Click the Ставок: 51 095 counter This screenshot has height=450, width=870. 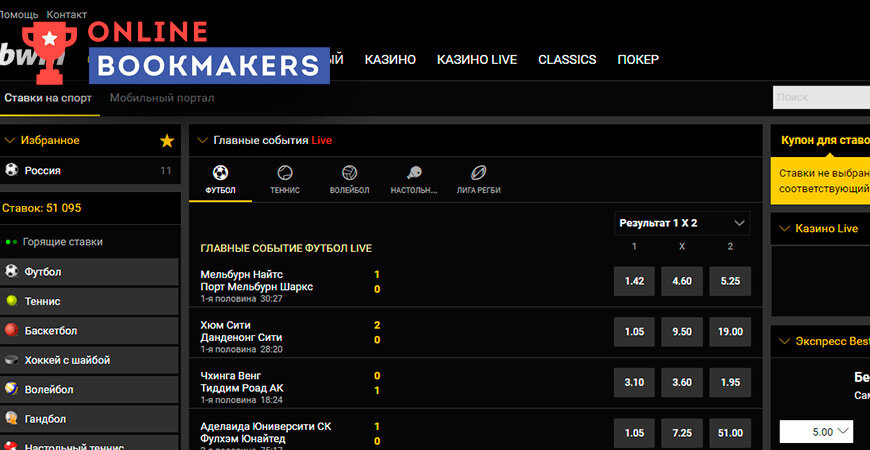[x=42, y=209]
